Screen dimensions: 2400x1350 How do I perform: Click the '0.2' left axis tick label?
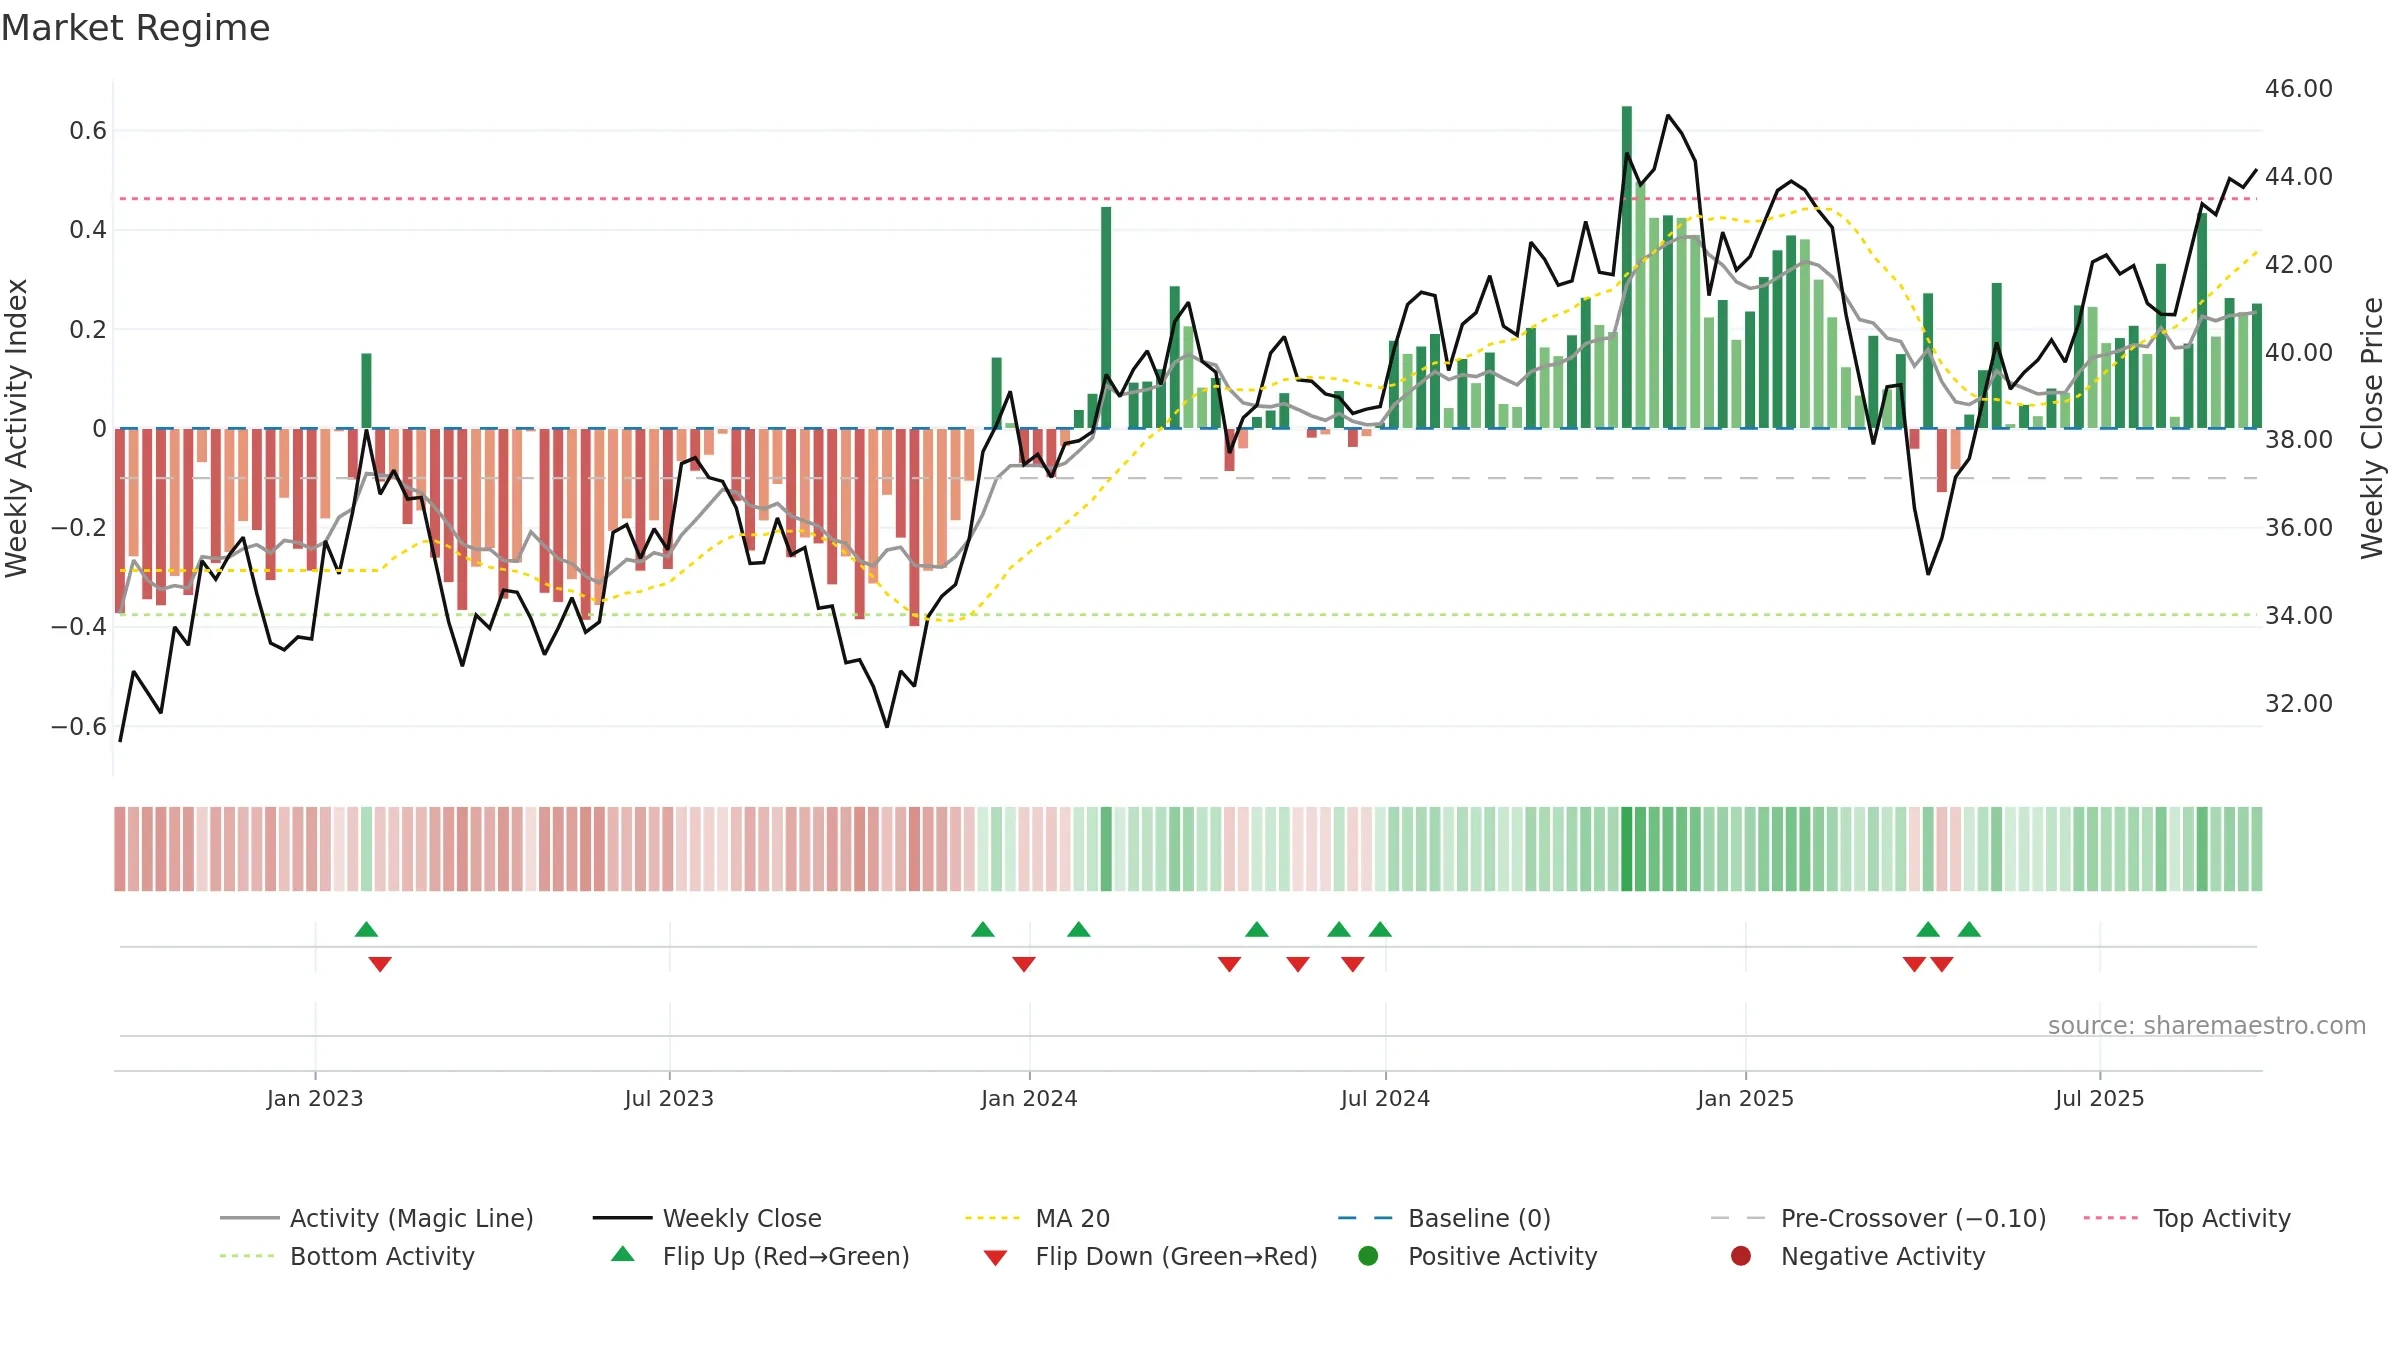(x=88, y=330)
